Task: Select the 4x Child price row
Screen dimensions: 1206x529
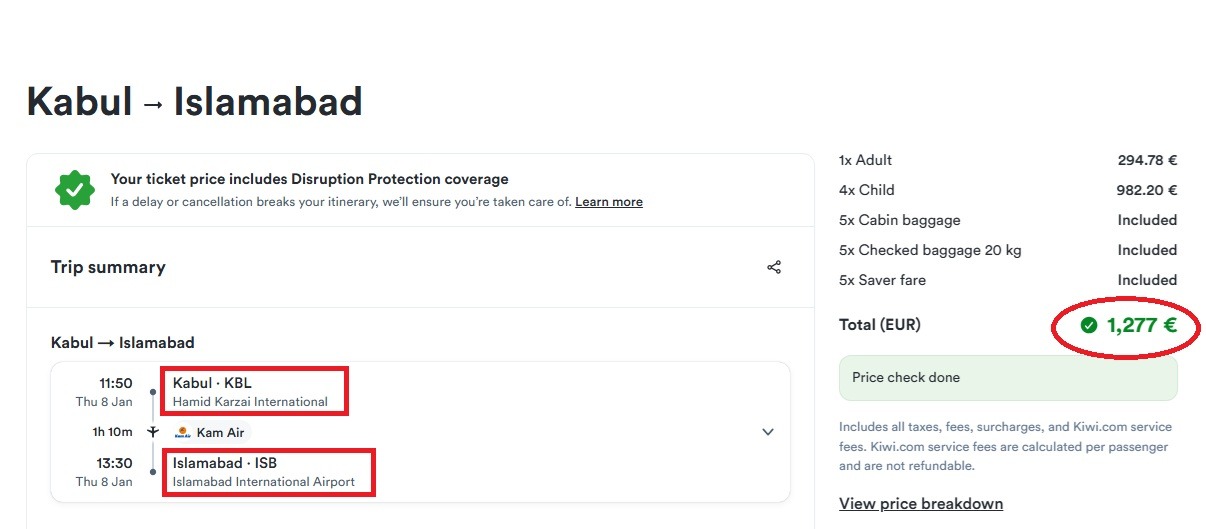Action: pos(1008,190)
